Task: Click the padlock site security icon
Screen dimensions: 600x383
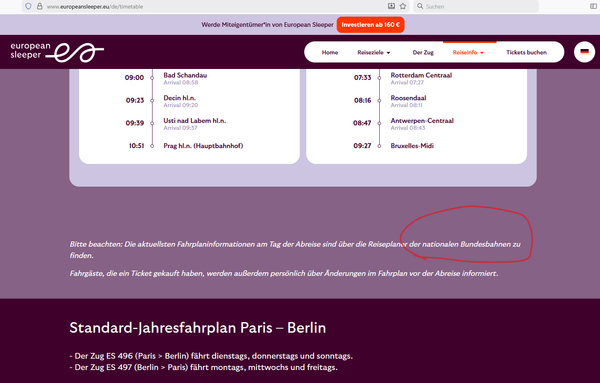Action: (x=39, y=6)
